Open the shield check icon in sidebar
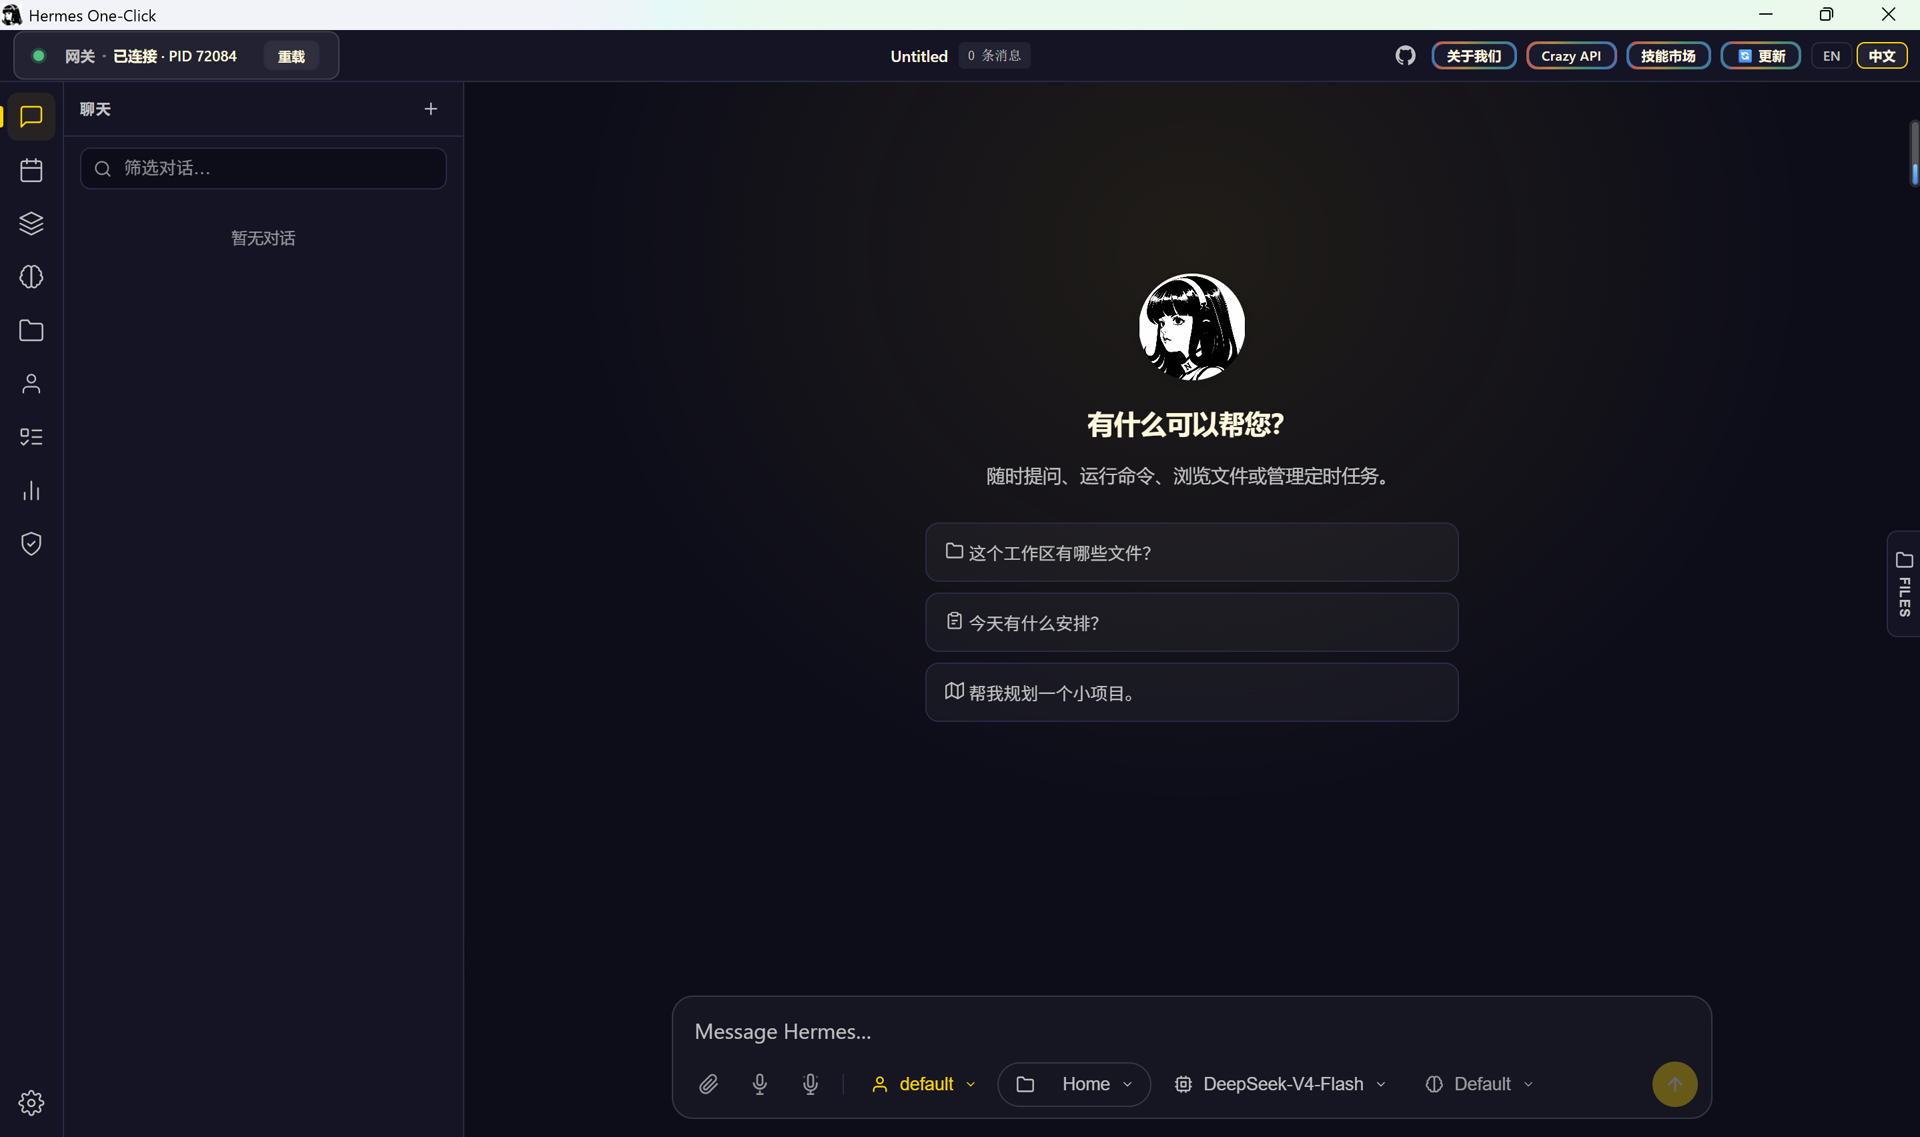This screenshot has height=1137, width=1920. (x=31, y=544)
